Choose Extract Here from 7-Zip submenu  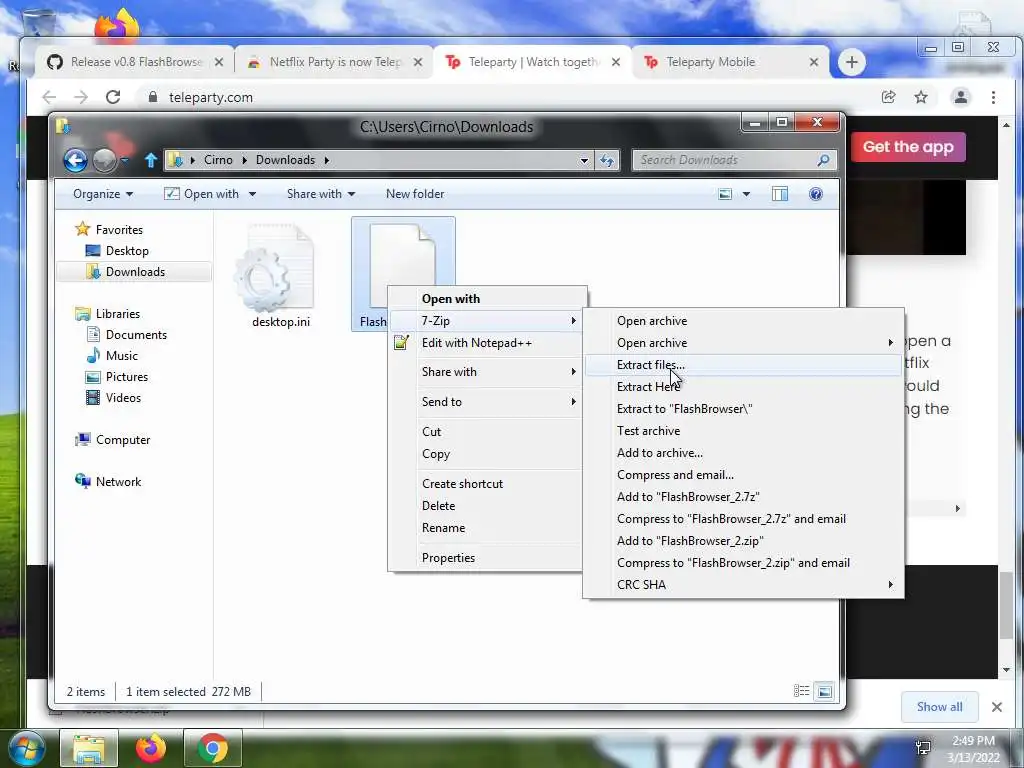point(743,387)
